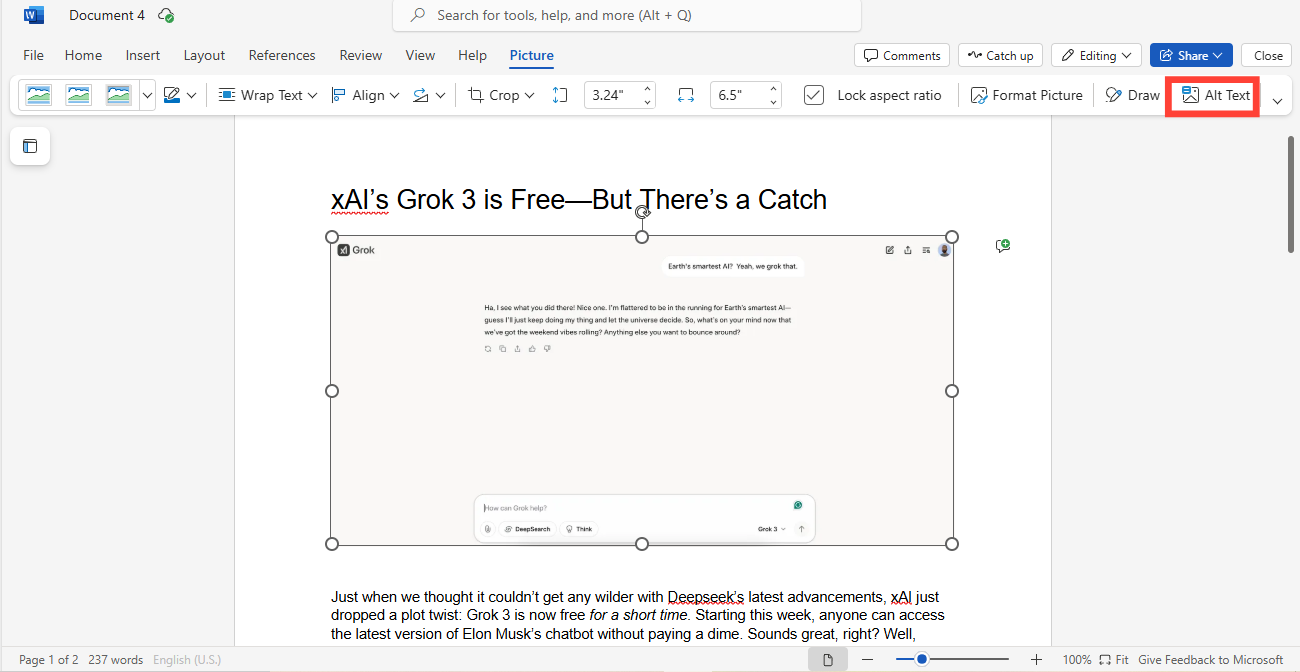Viewport: 1300px width, 672px height.
Task: Expand the picture styles gallery
Action: point(147,96)
